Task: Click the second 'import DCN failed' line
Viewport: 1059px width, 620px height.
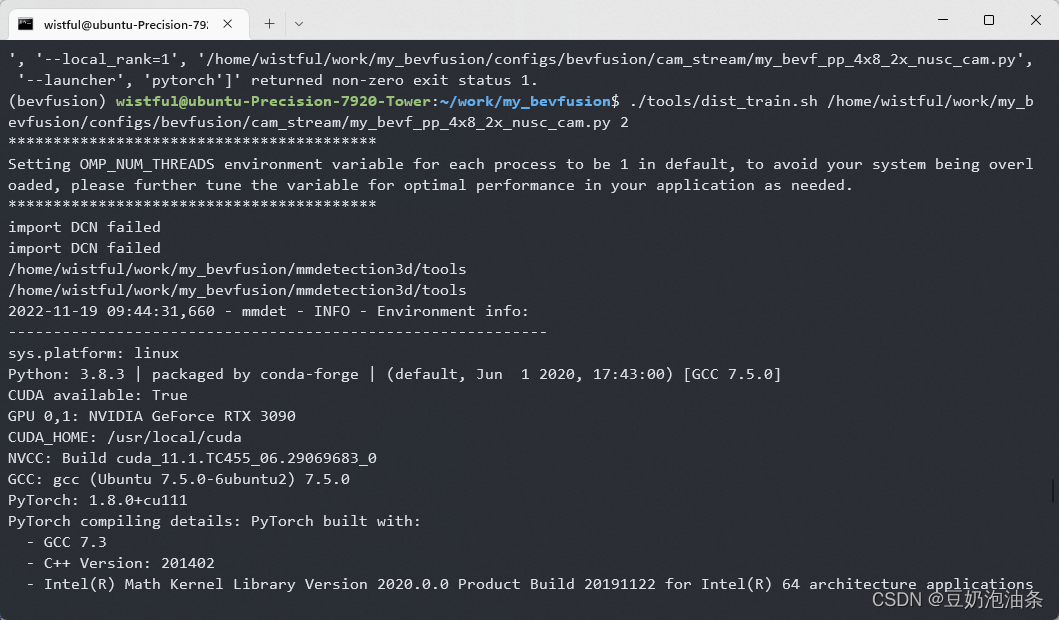Action: coord(84,248)
